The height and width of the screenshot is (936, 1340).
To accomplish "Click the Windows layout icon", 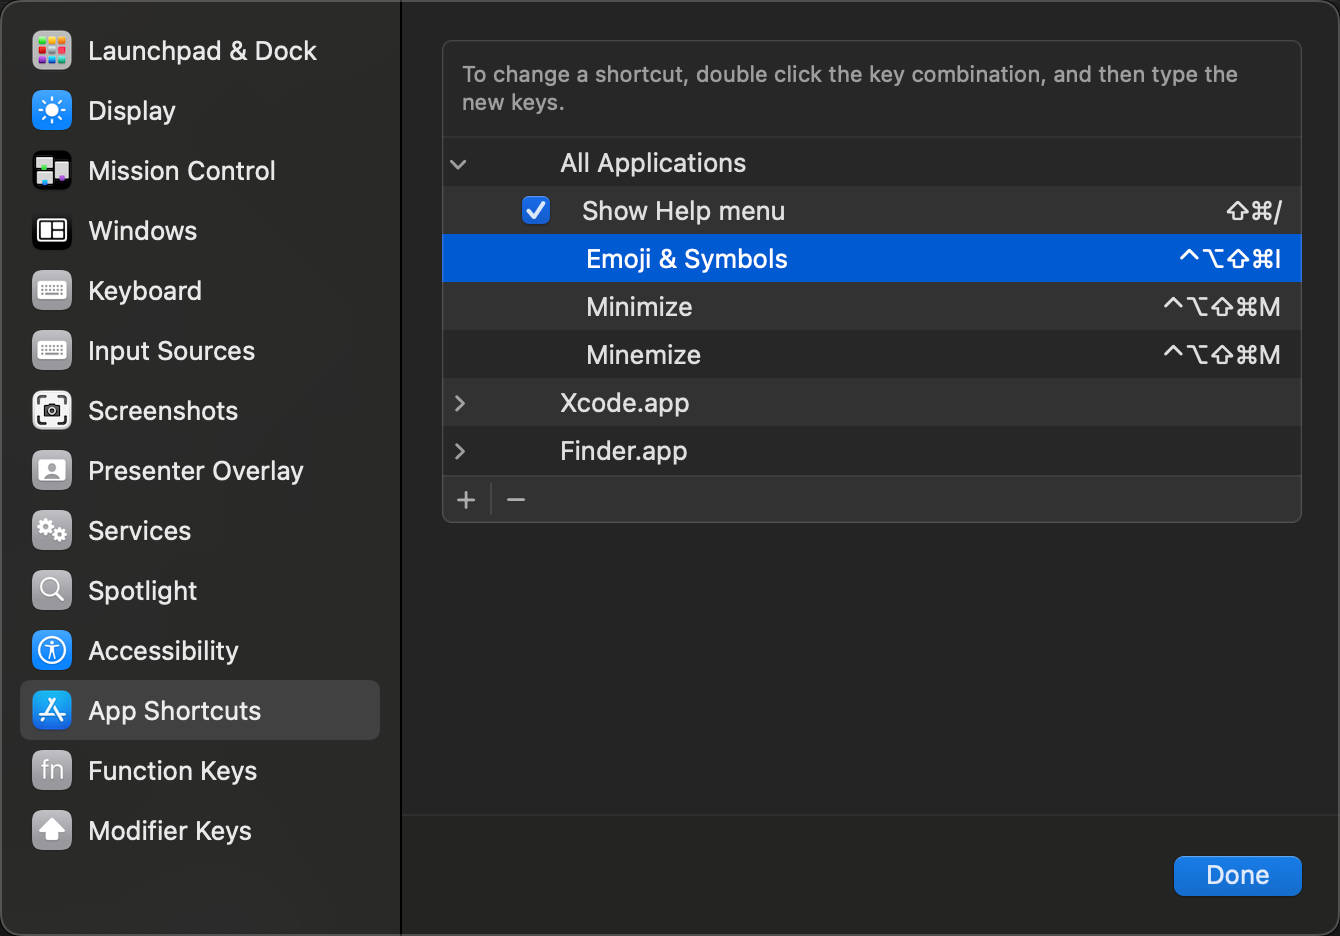I will click(x=52, y=231).
